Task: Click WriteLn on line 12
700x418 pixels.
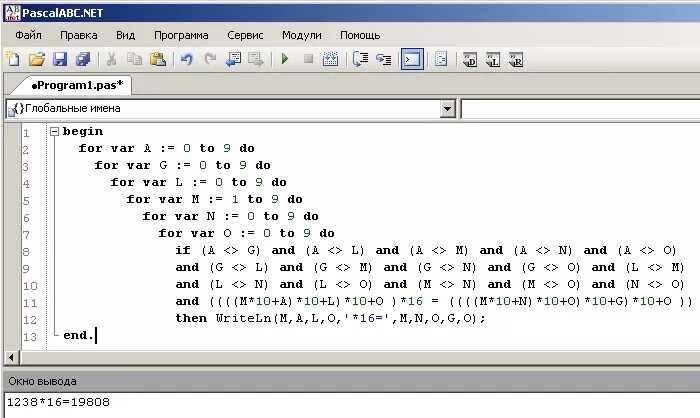Action: point(244,318)
